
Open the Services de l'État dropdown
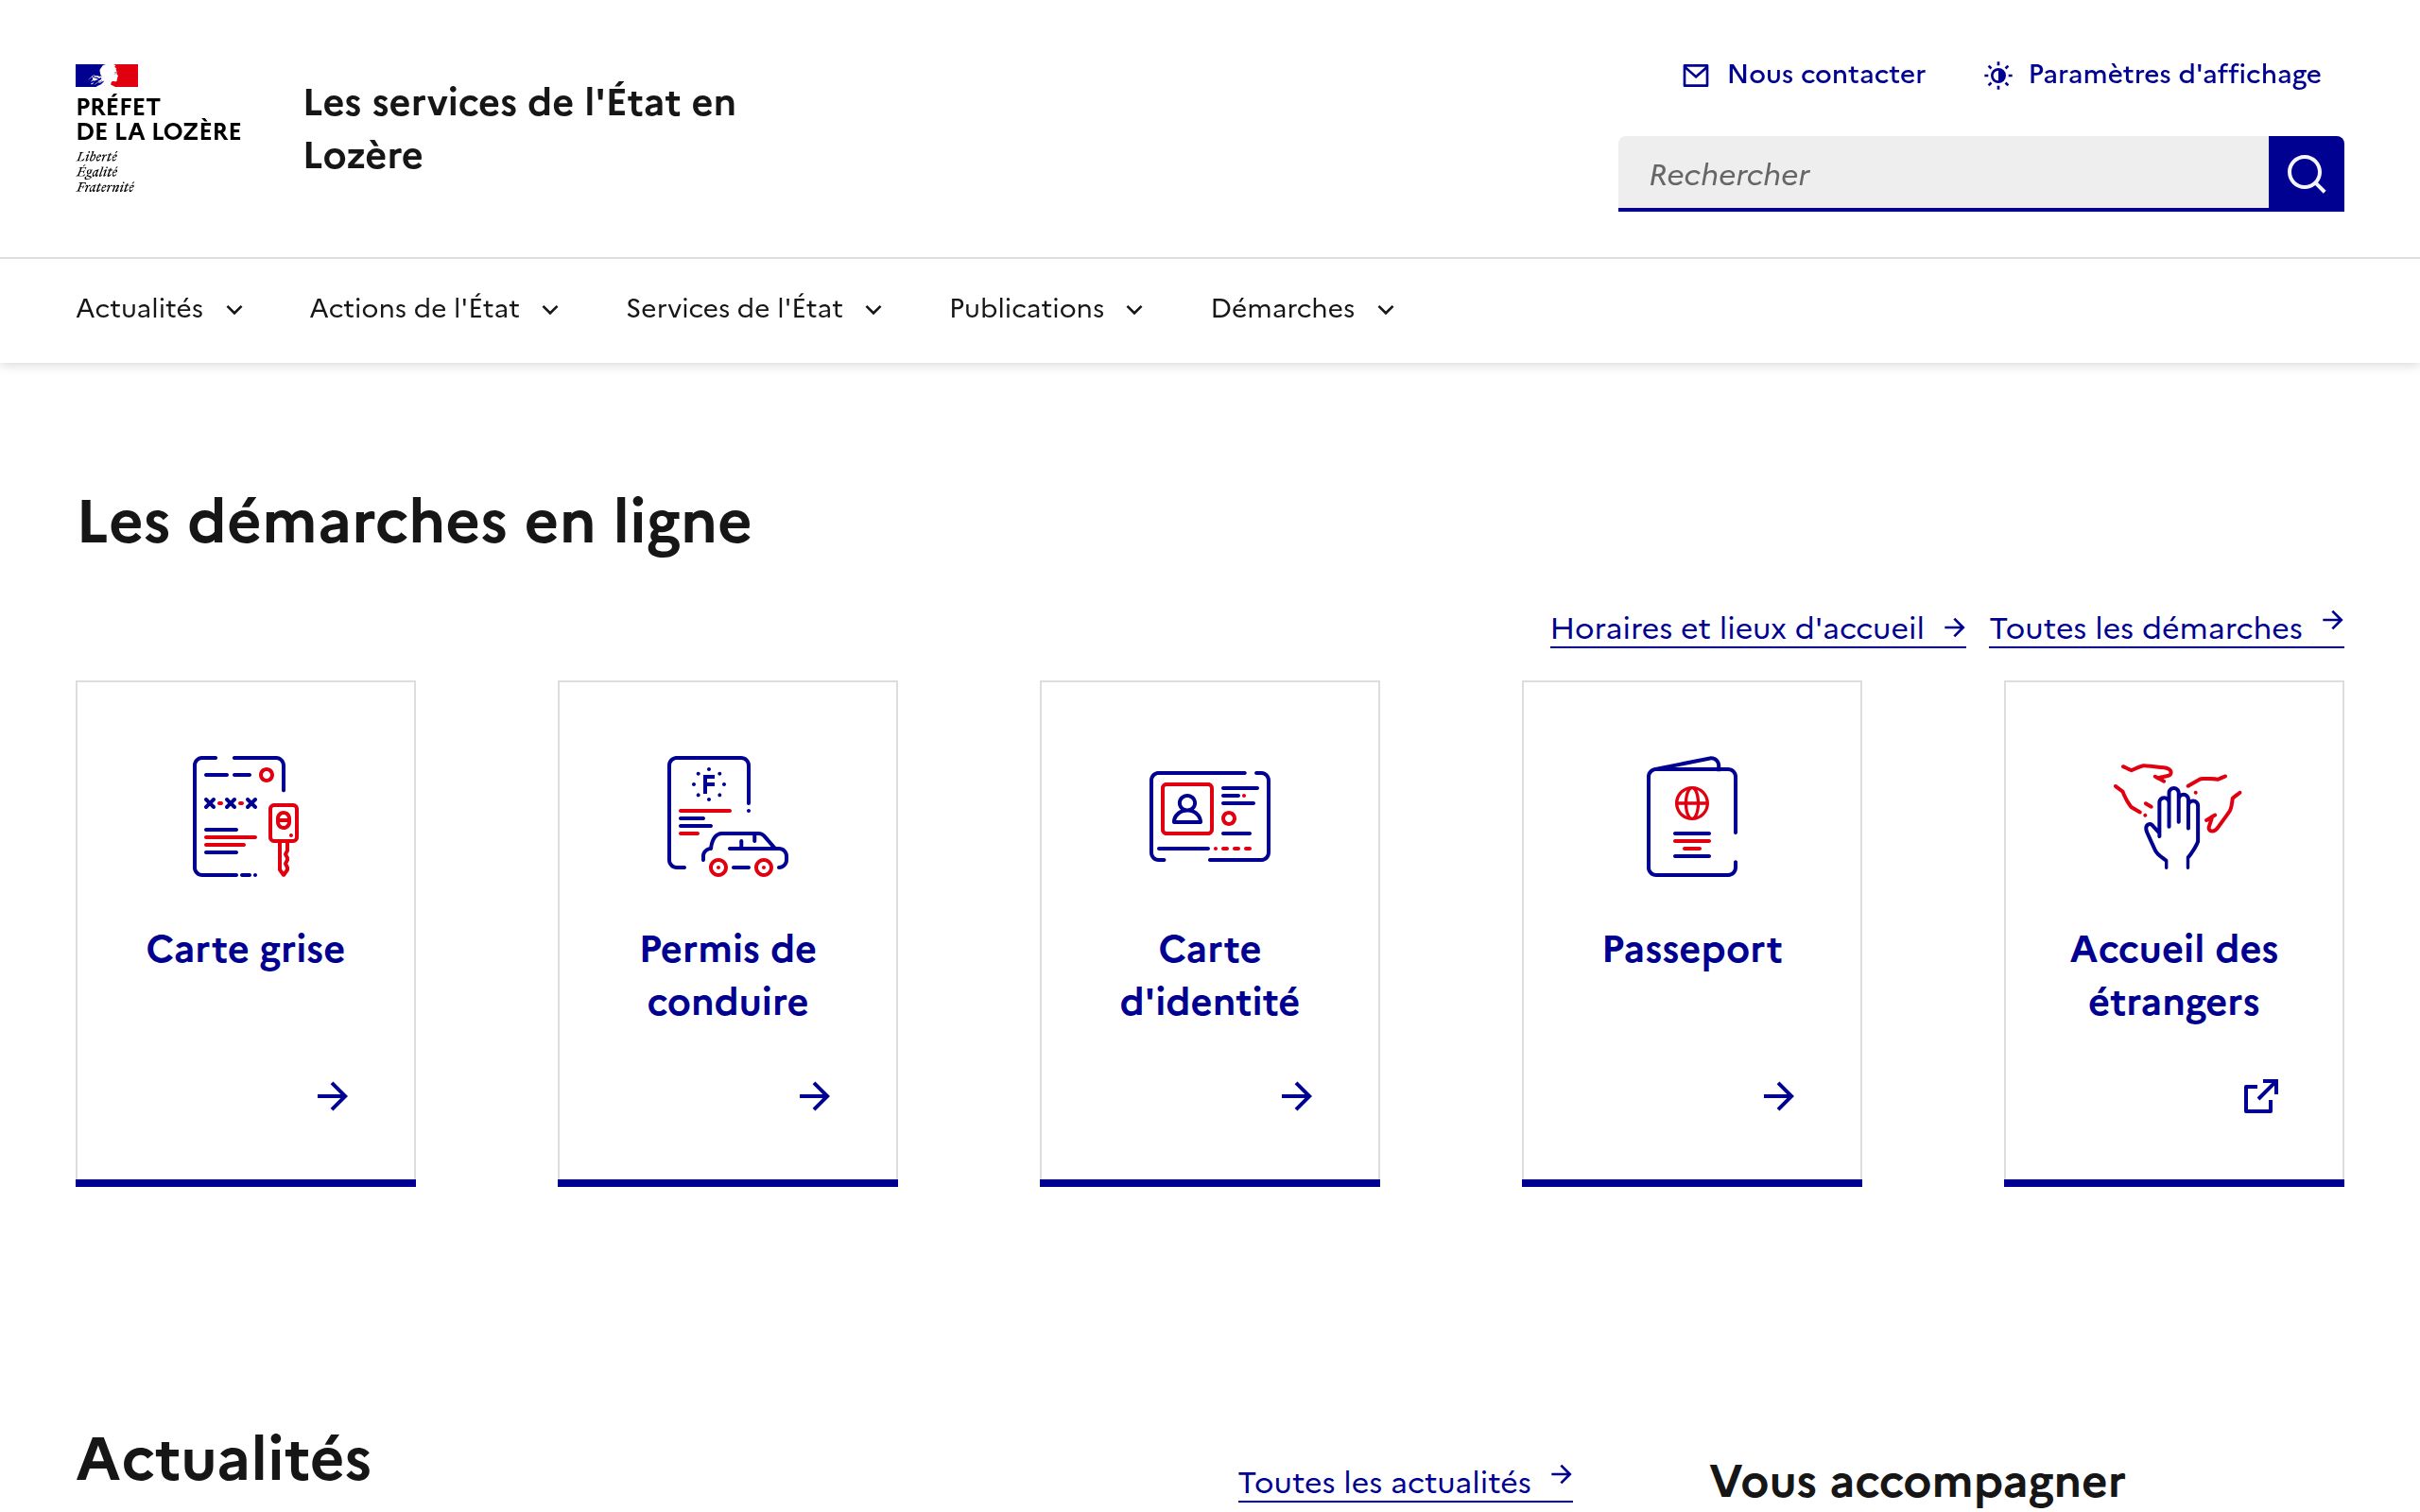click(754, 309)
